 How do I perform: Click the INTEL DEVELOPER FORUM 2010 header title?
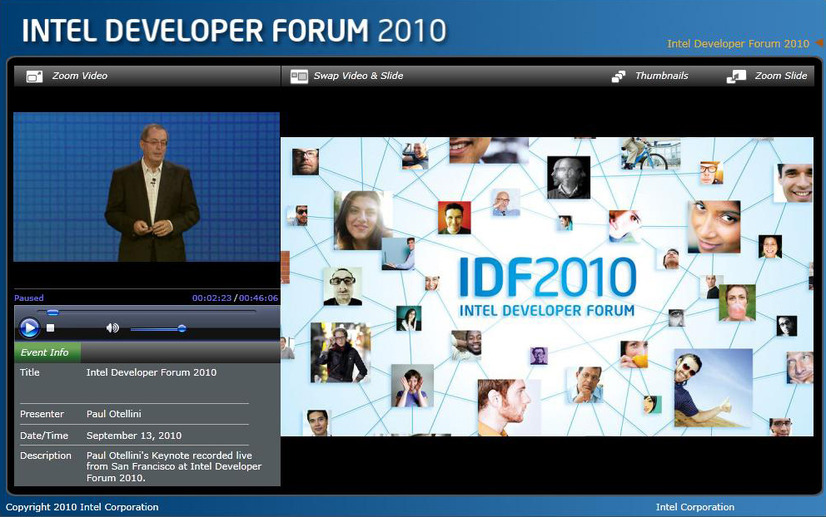point(234,31)
